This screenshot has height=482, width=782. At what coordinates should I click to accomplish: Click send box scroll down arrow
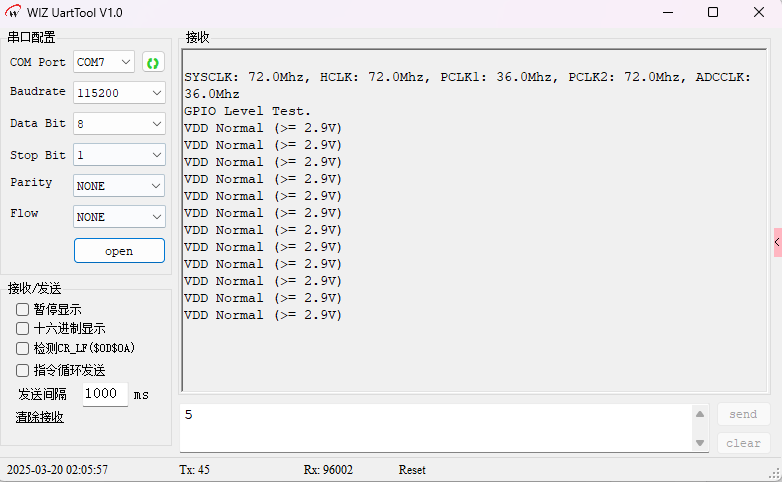700,442
